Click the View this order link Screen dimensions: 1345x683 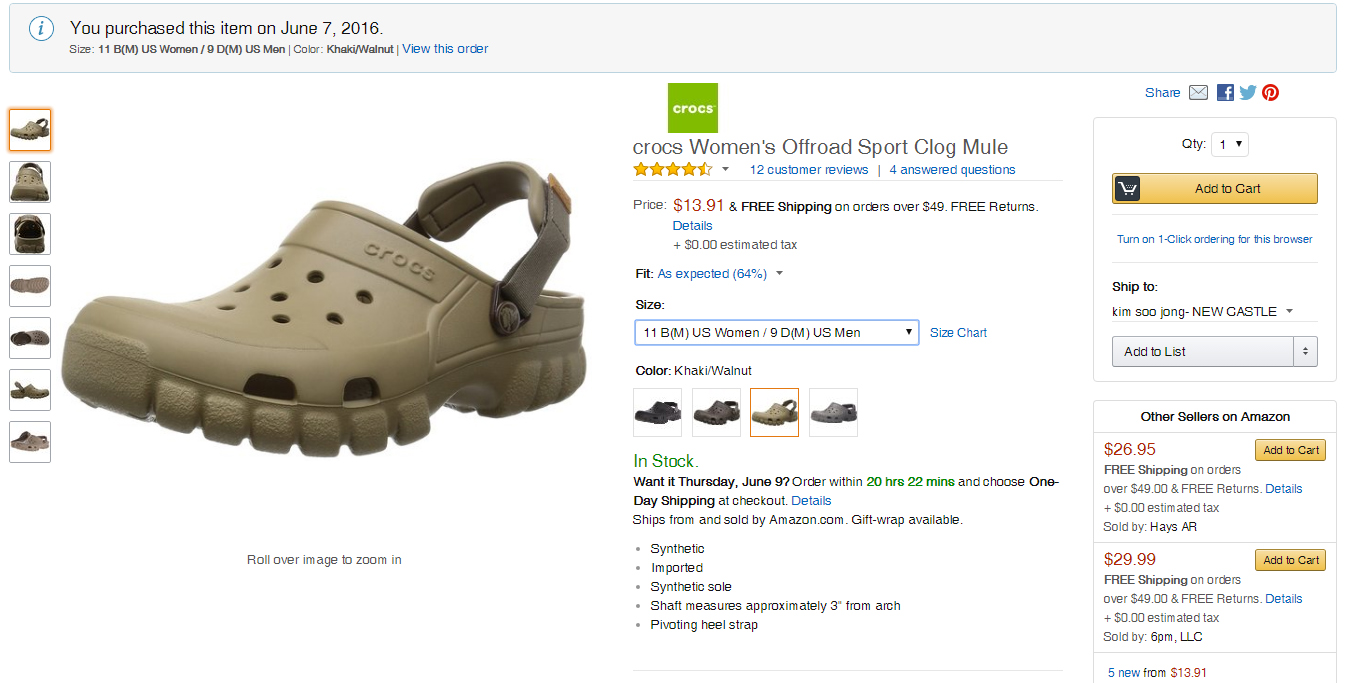coord(445,49)
